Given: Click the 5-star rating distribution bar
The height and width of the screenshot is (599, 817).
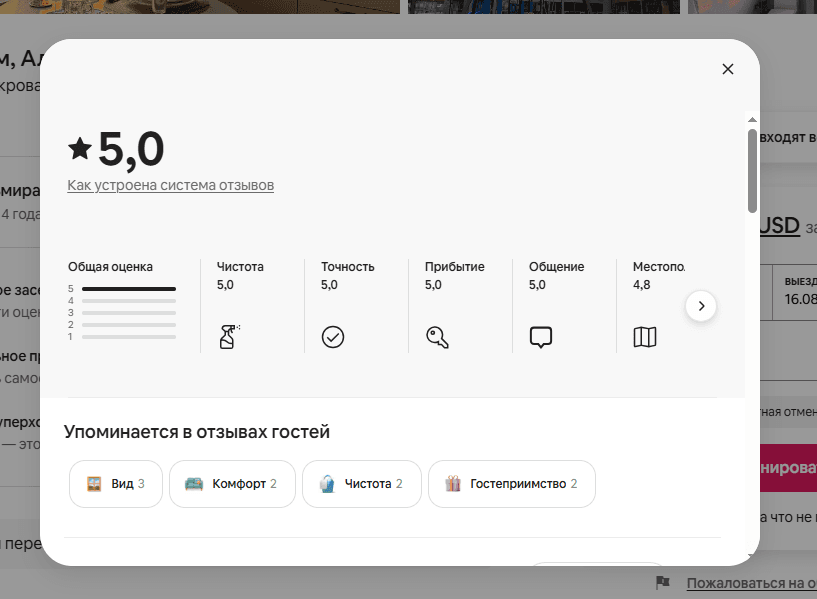Looking at the screenshot, I should (x=129, y=289).
